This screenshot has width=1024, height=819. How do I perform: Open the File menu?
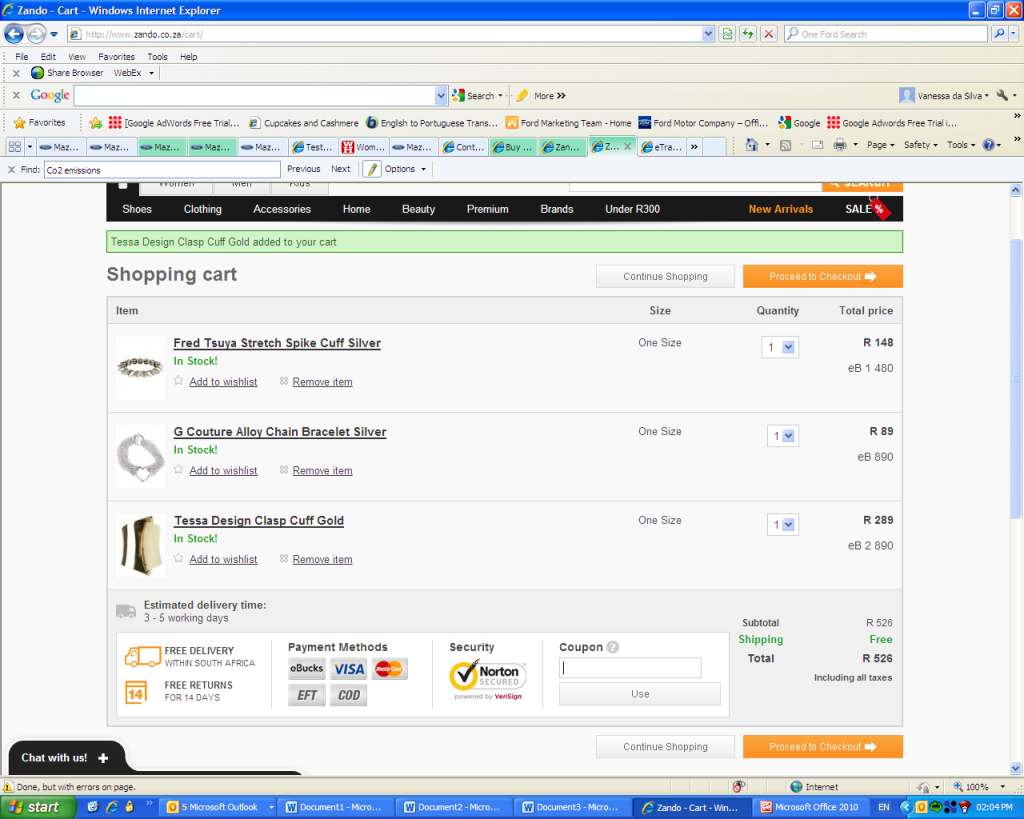click(x=22, y=57)
